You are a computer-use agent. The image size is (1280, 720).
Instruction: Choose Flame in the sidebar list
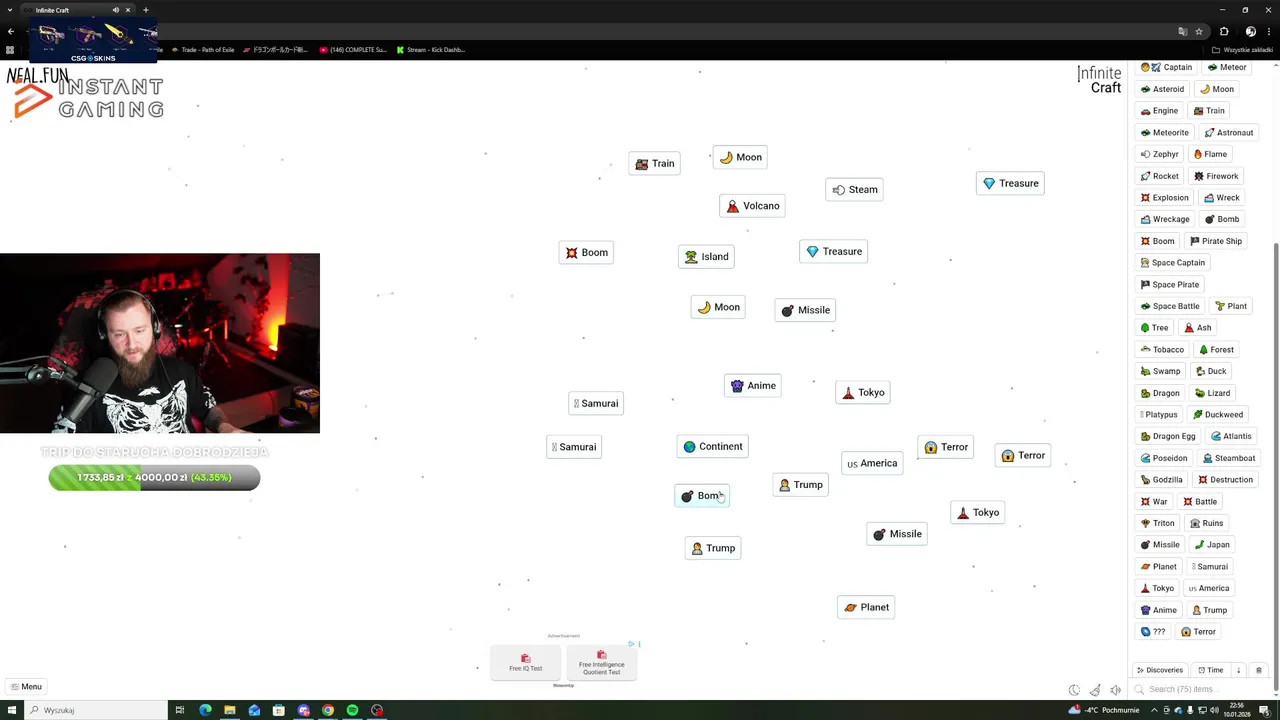tap(1210, 154)
